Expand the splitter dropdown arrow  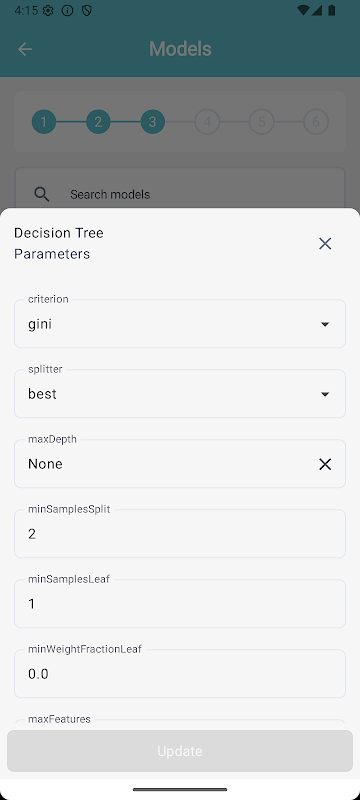pyautogui.click(x=325, y=394)
